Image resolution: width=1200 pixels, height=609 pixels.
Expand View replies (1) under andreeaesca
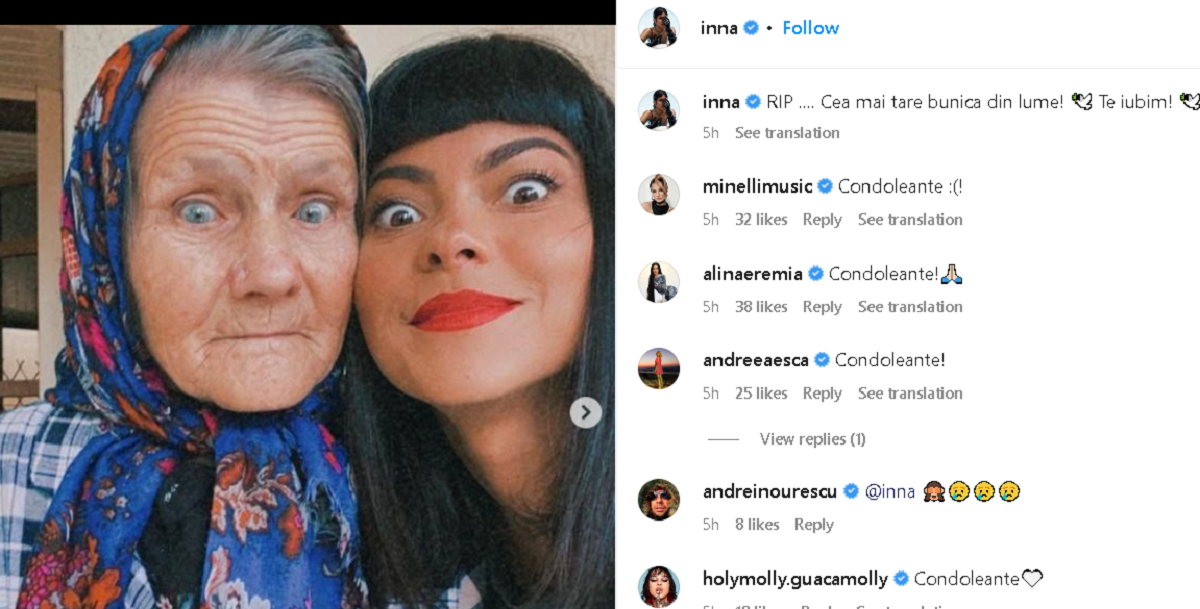pos(812,439)
